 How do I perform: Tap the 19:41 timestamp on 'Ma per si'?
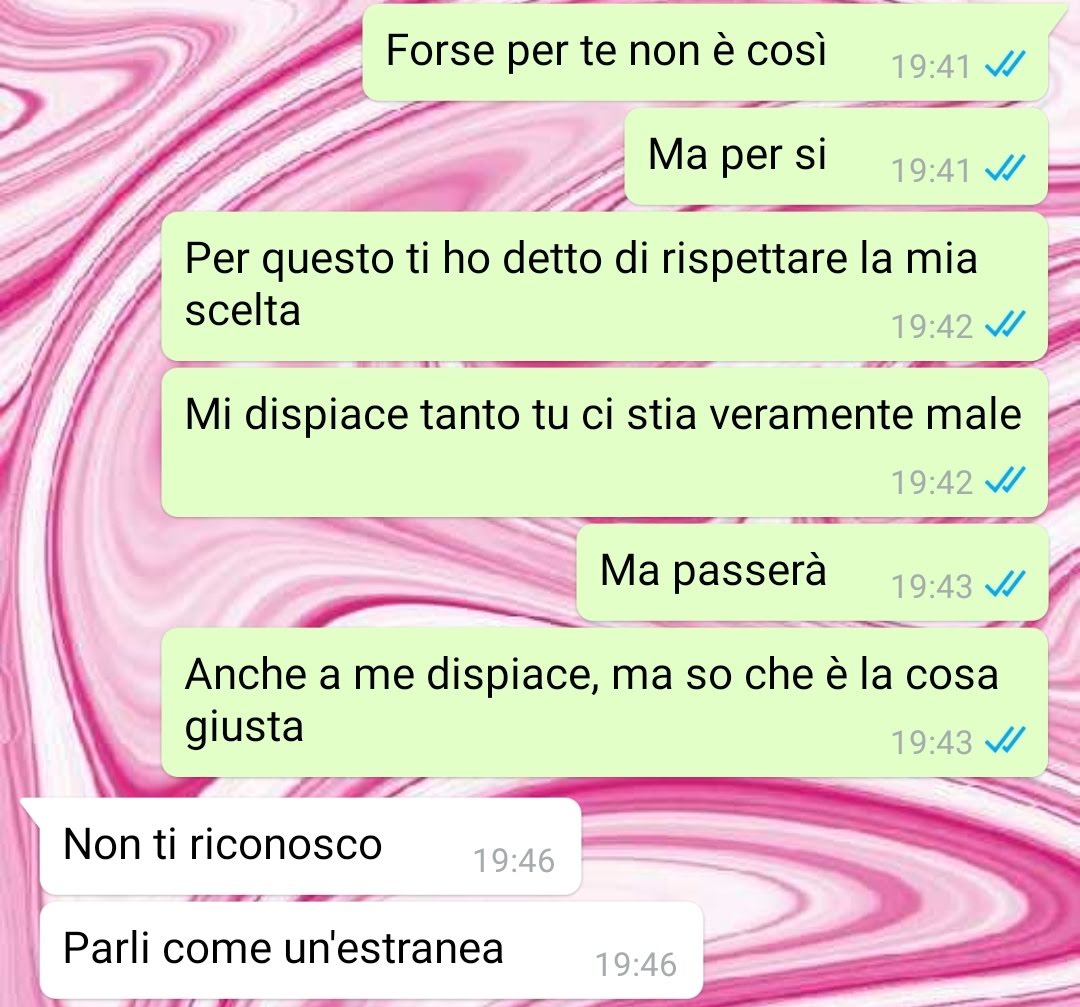pos(931,170)
